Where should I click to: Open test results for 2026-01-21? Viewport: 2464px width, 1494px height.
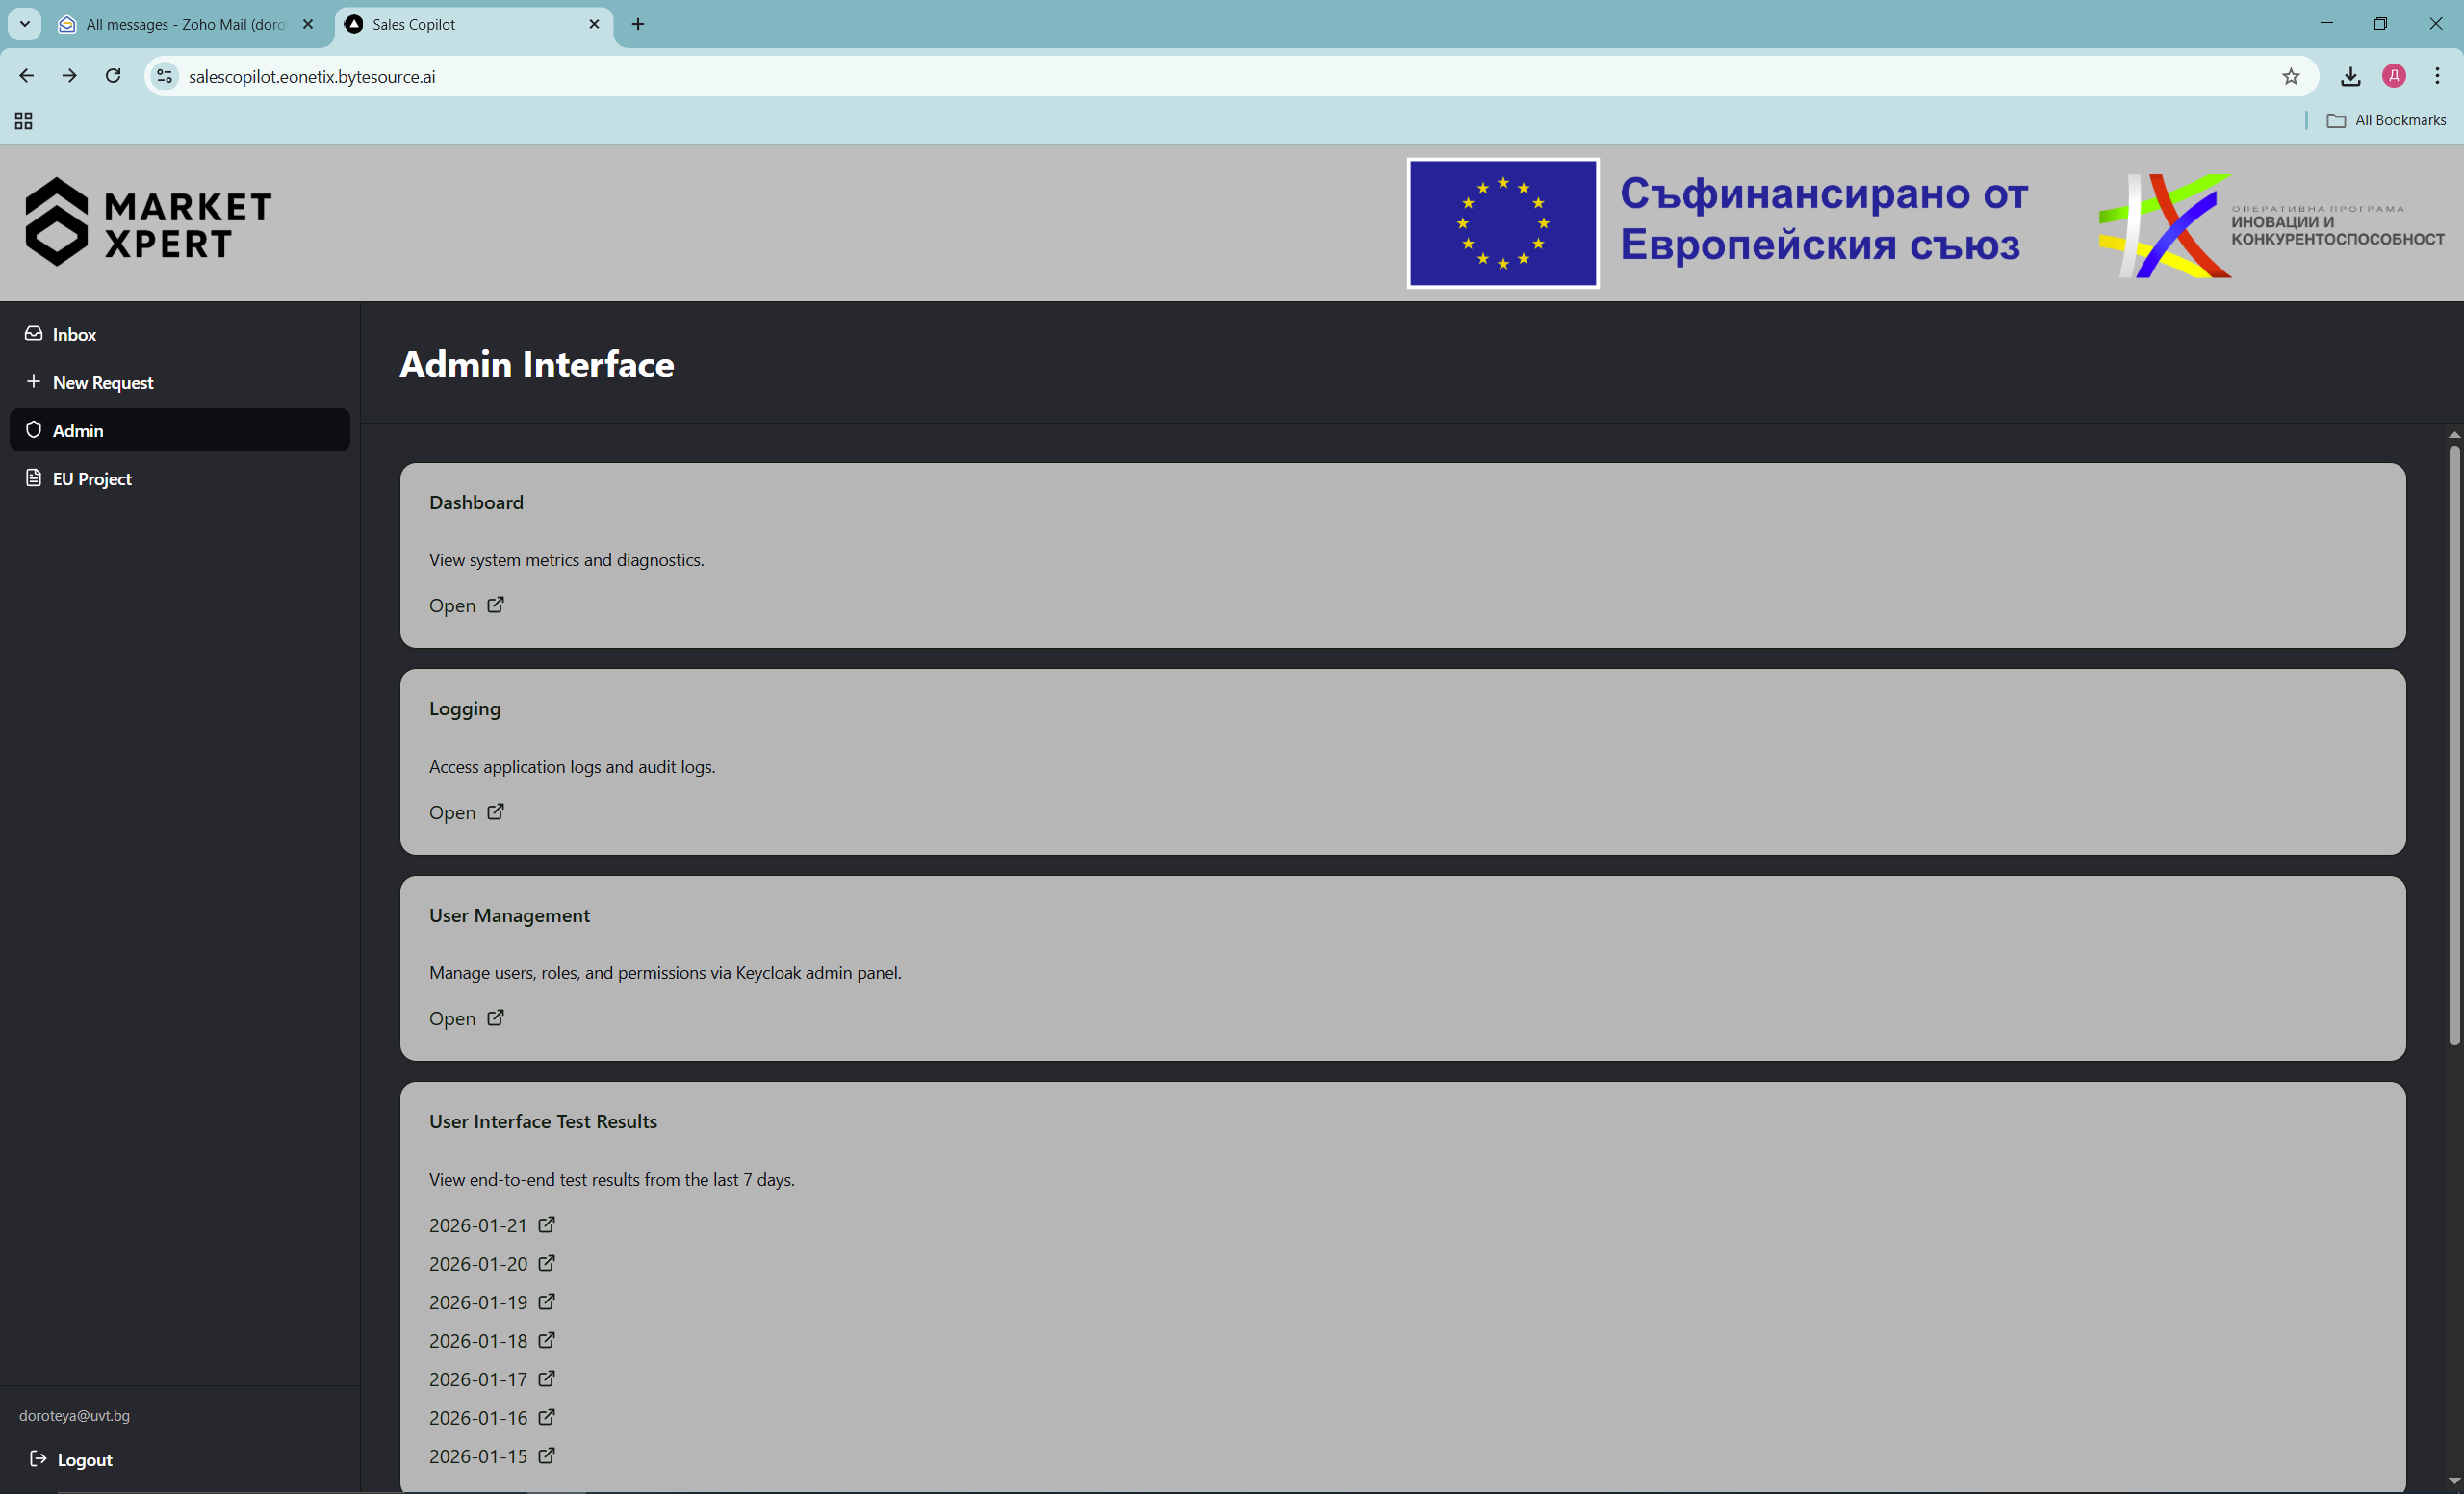point(478,1225)
